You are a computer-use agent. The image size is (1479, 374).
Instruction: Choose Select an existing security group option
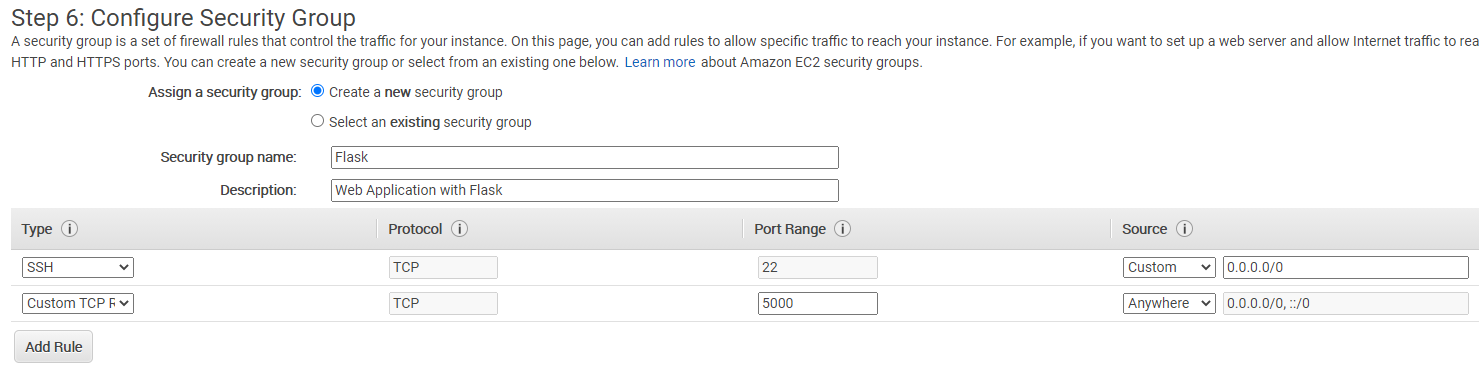coord(318,121)
